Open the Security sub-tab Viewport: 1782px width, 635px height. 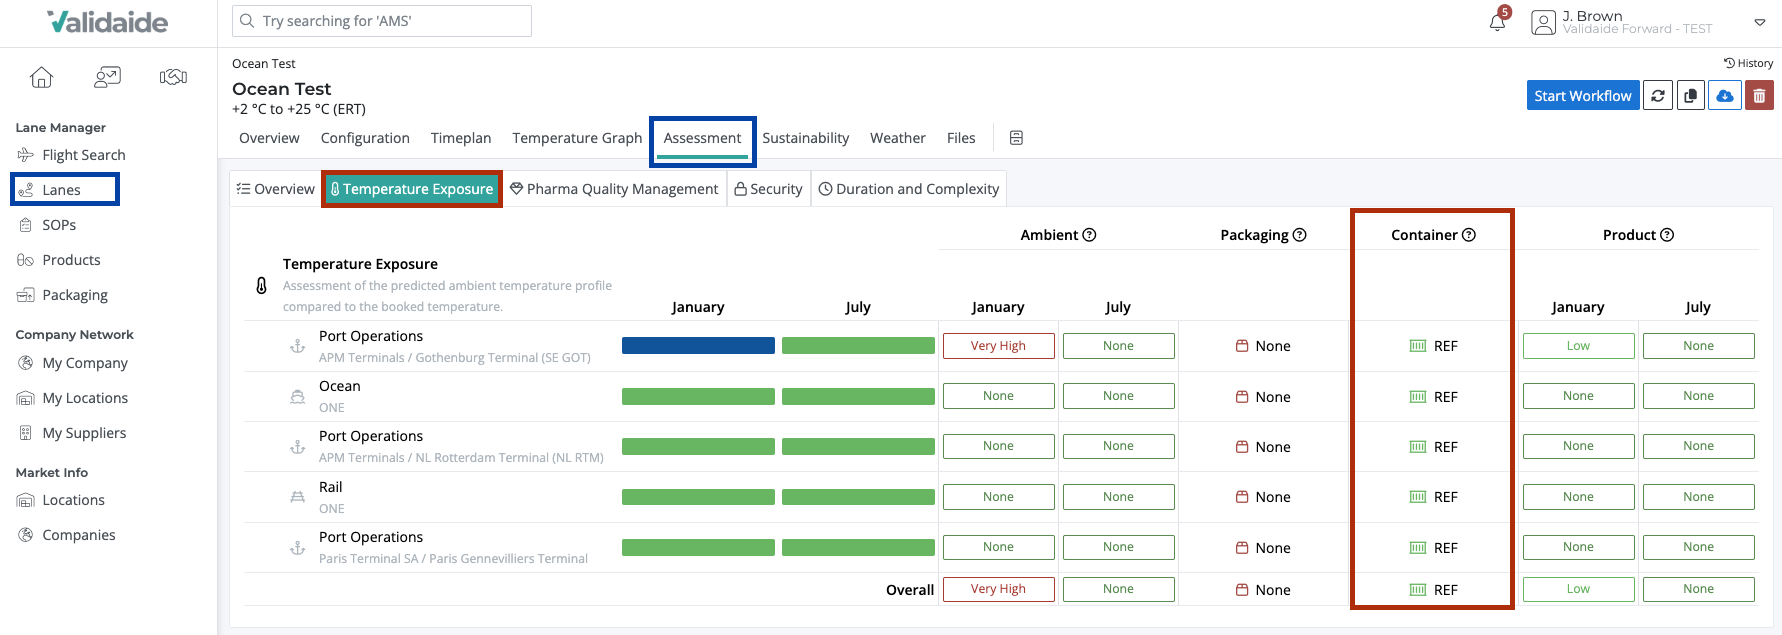(x=768, y=189)
